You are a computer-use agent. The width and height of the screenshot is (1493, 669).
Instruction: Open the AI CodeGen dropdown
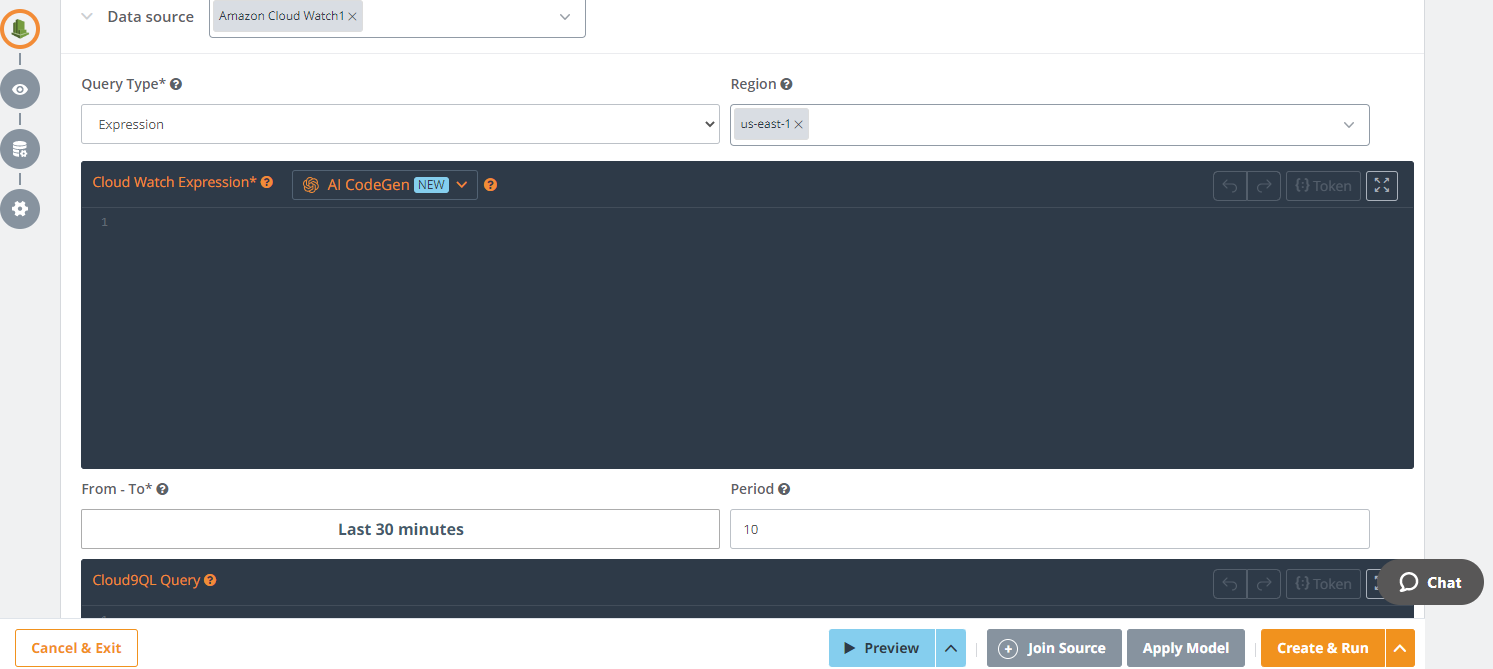385,185
